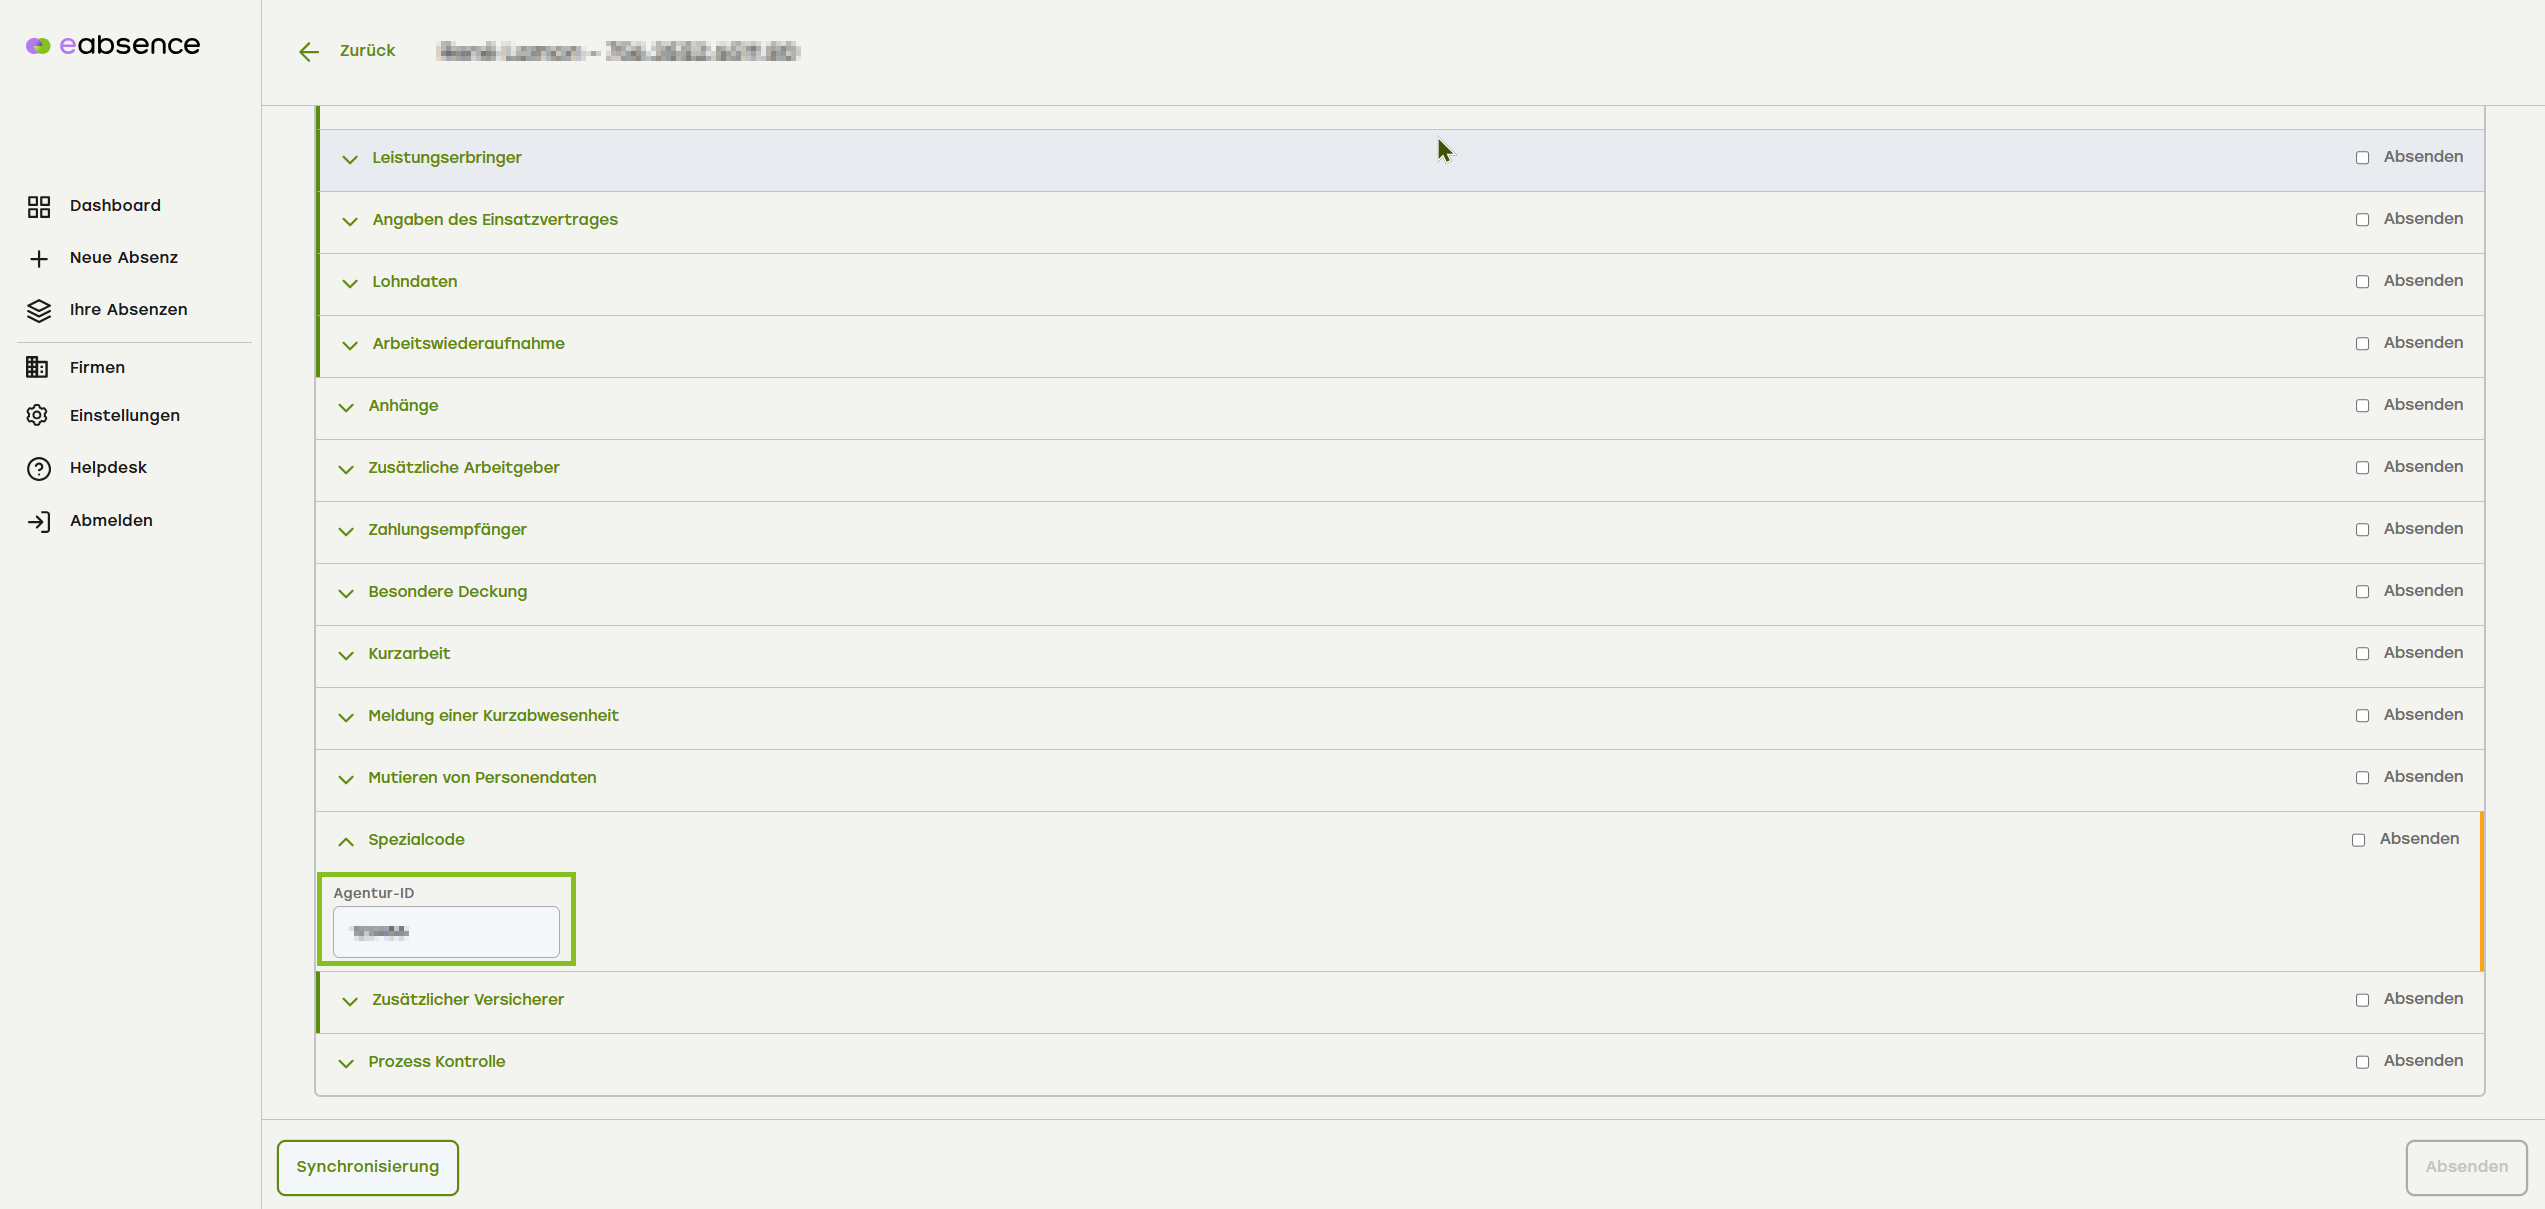The height and width of the screenshot is (1209, 2545).
Task: Click the Helpdesk question mark icon
Action: coord(39,469)
